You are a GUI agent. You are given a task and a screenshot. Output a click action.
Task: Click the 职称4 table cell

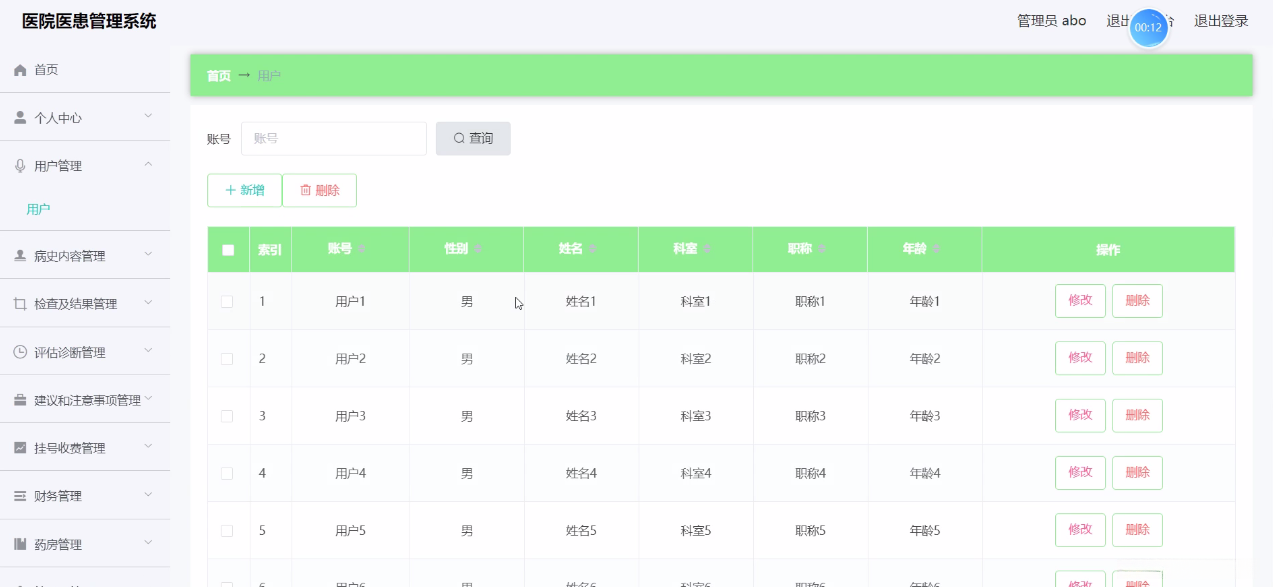tap(810, 473)
